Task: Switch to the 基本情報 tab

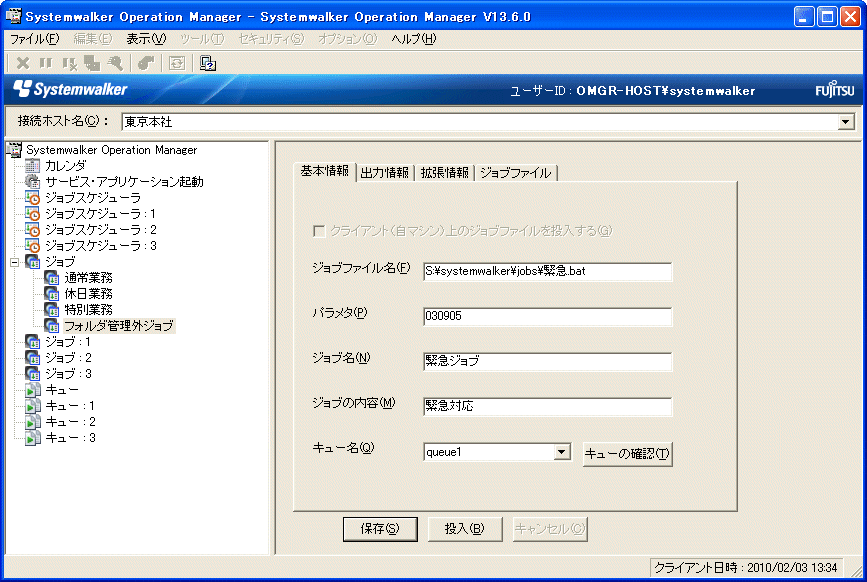Action: (325, 171)
